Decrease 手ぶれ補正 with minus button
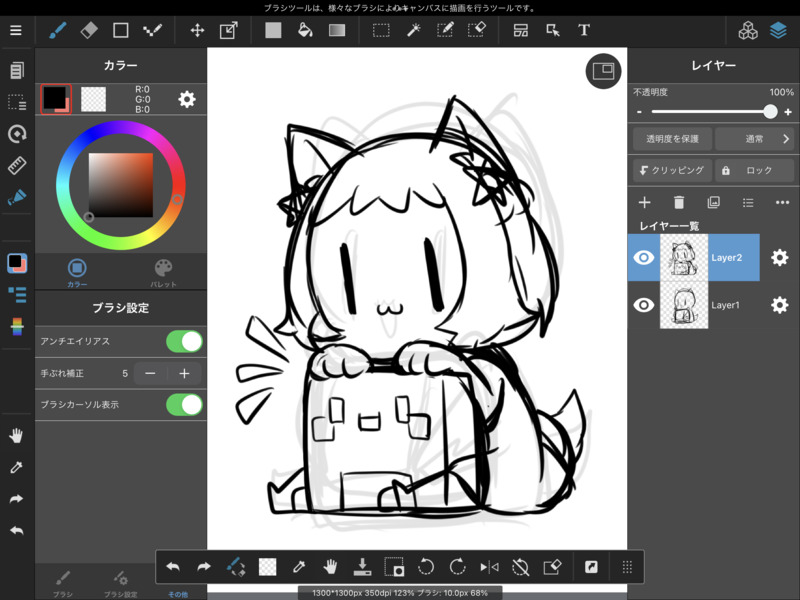The height and width of the screenshot is (600, 800). click(150, 373)
